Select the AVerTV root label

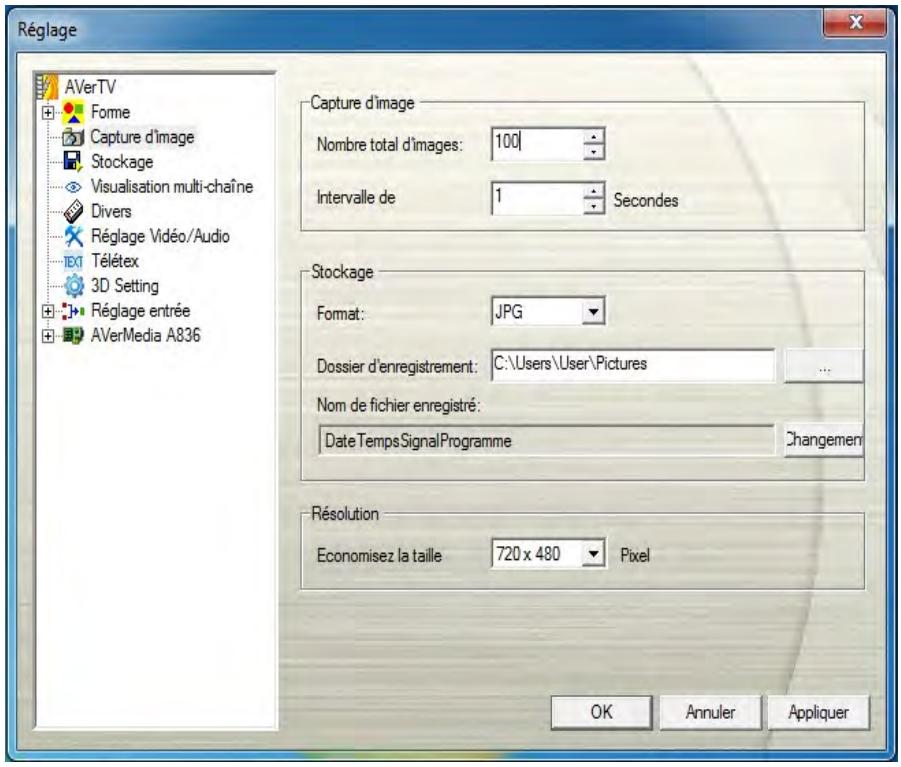[90, 87]
